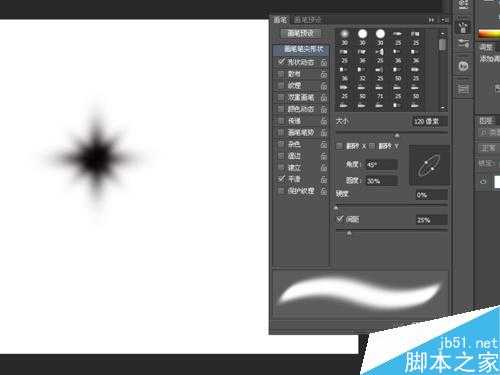Open the layer filter type dropdown
500x375 pixels.
[489, 133]
